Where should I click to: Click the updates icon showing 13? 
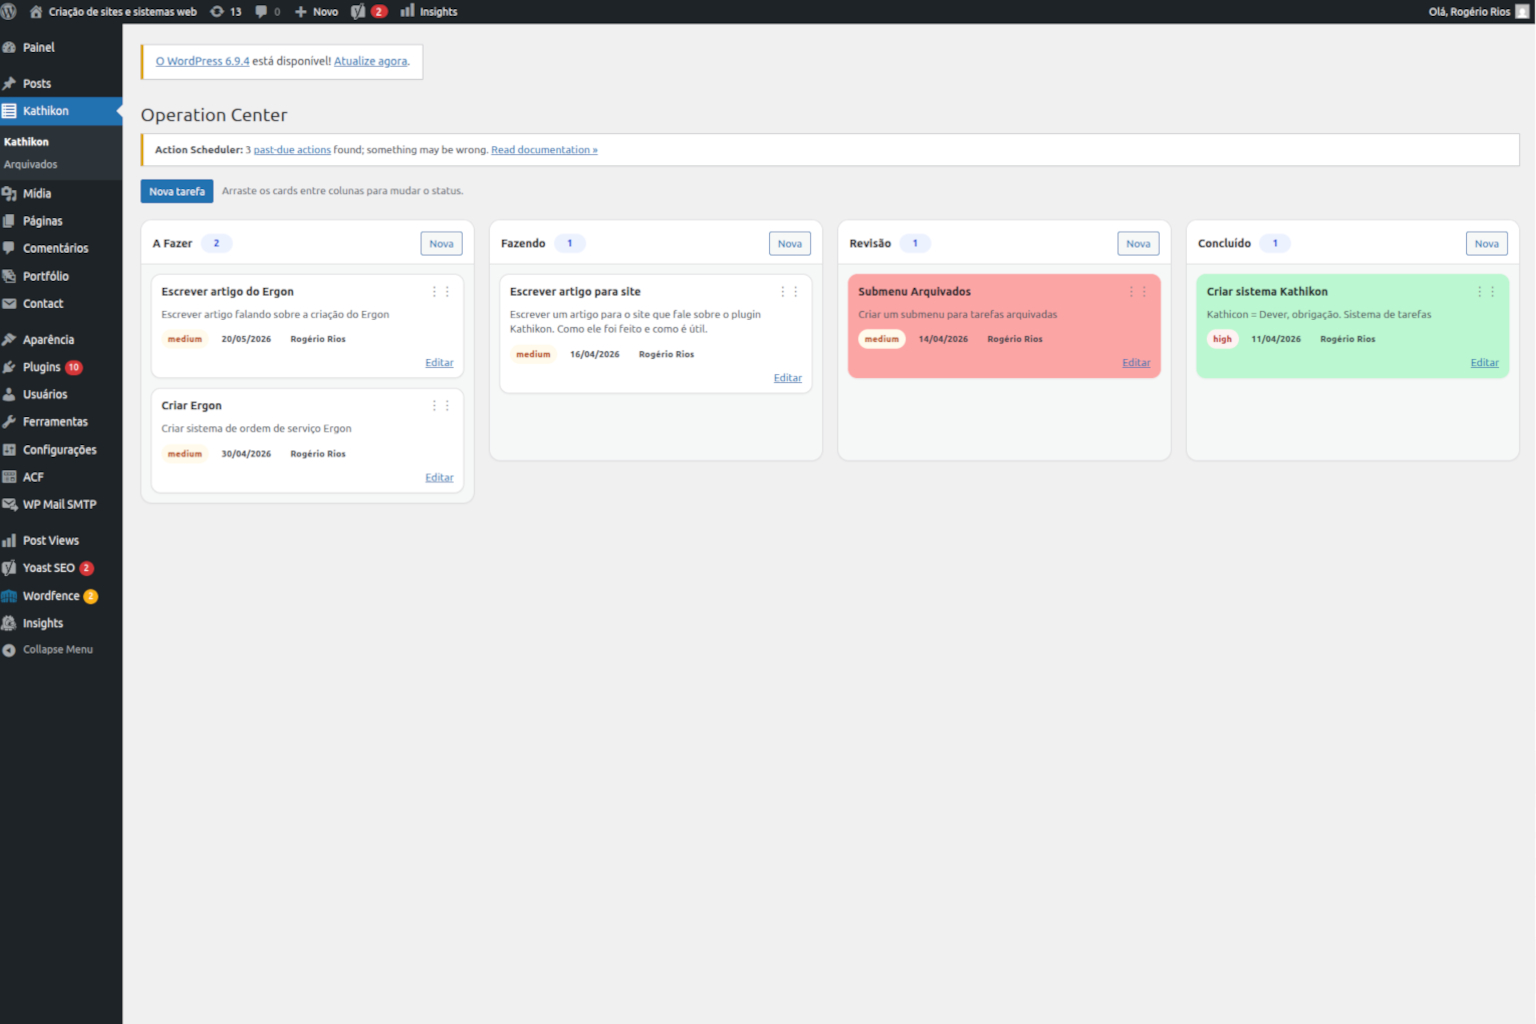[217, 12]
